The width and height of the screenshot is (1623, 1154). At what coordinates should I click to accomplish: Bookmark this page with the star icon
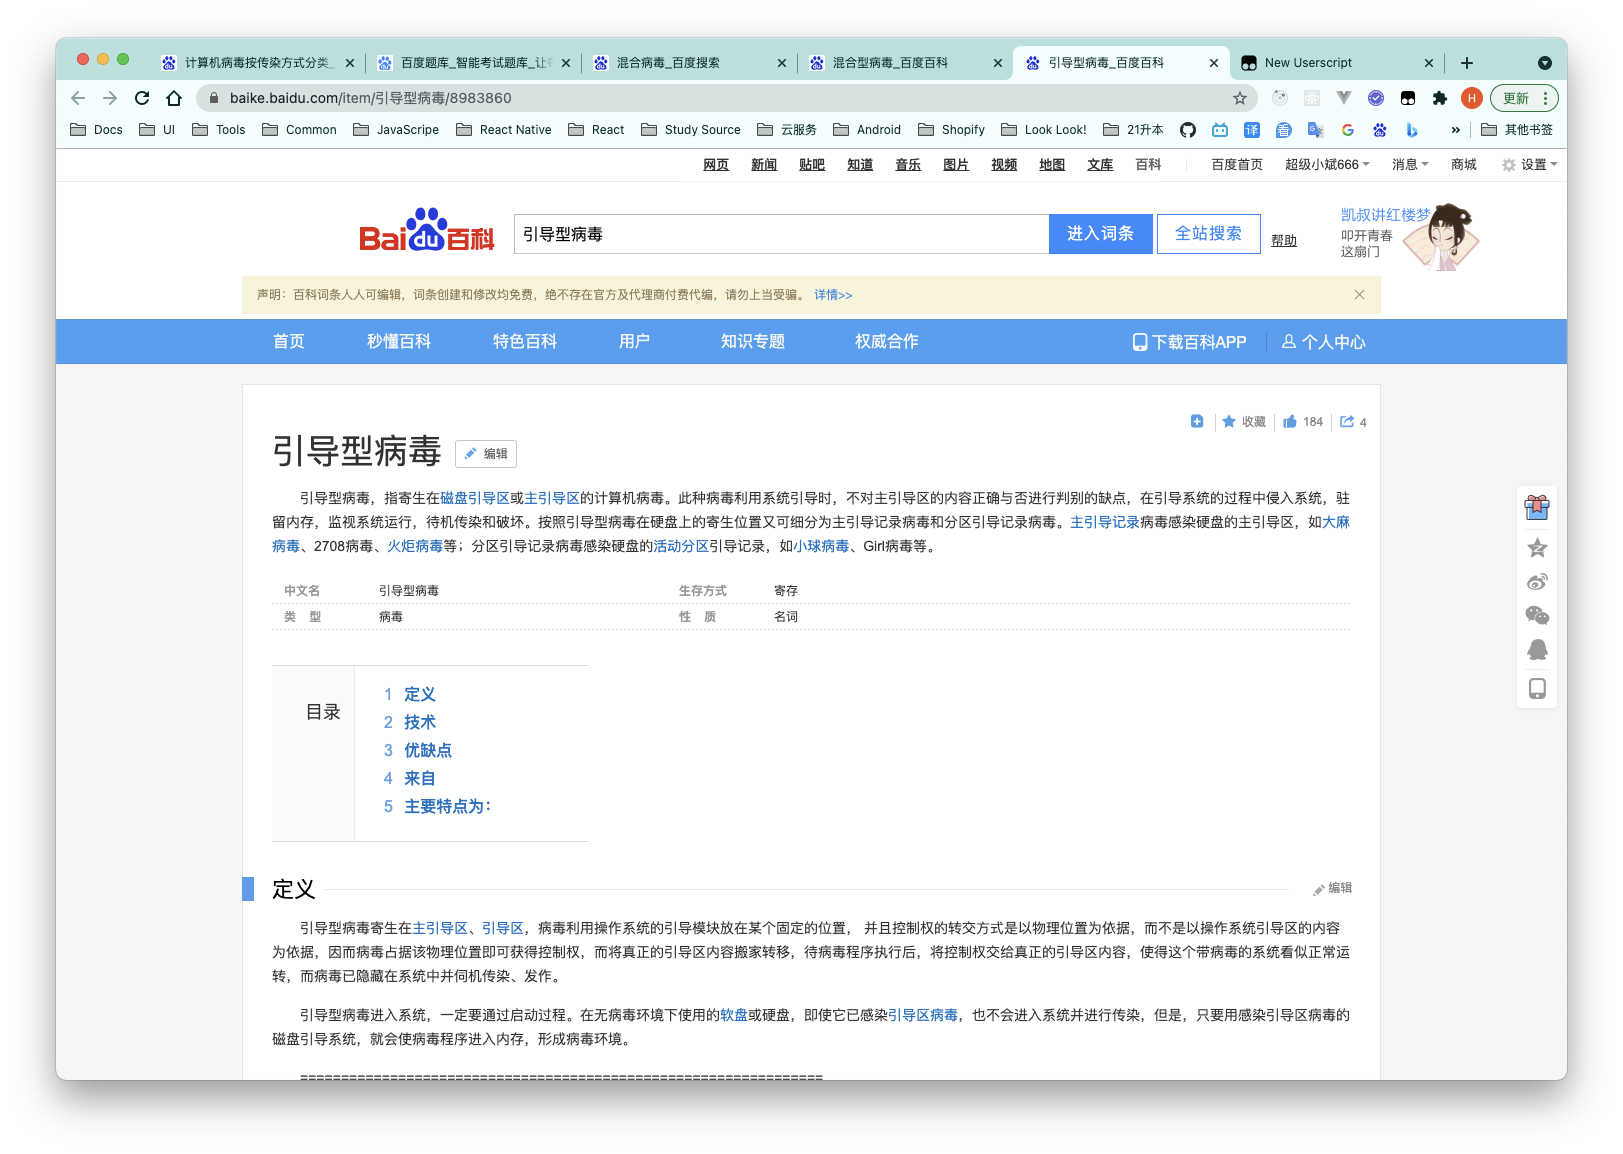coord(1240,98)
